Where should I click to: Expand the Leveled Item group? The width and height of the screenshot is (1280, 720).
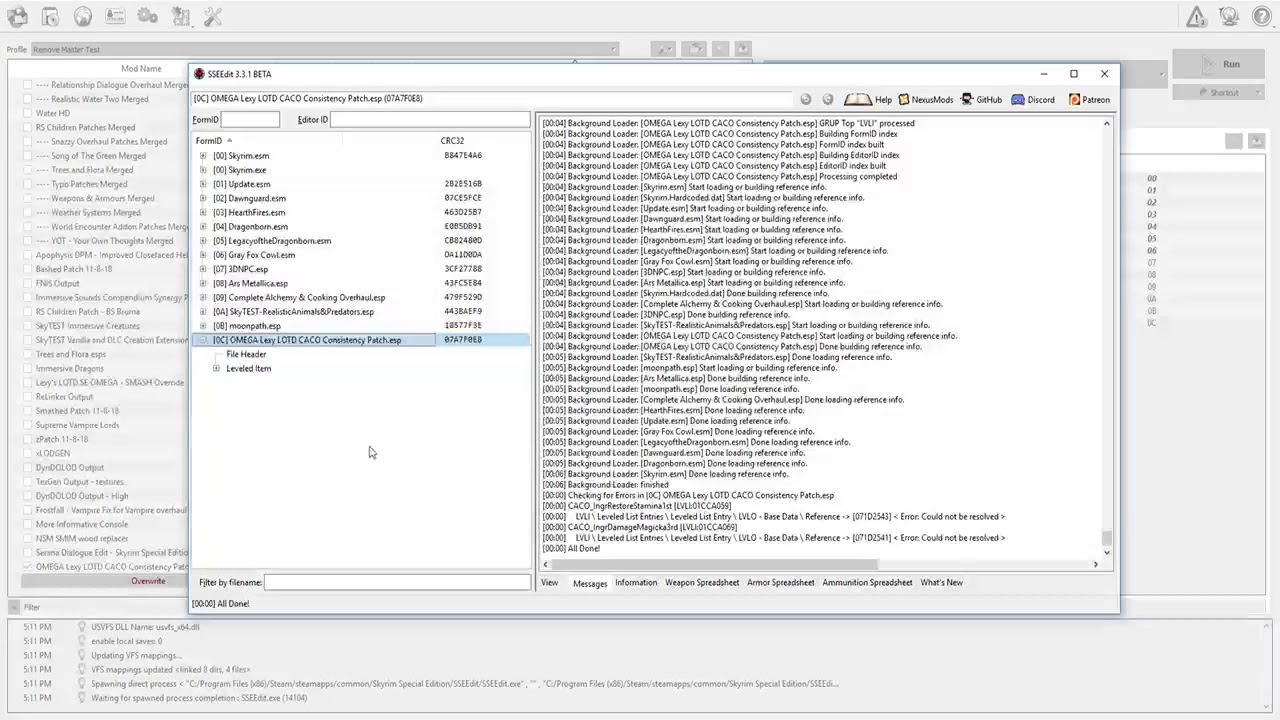tap(216, 369)
